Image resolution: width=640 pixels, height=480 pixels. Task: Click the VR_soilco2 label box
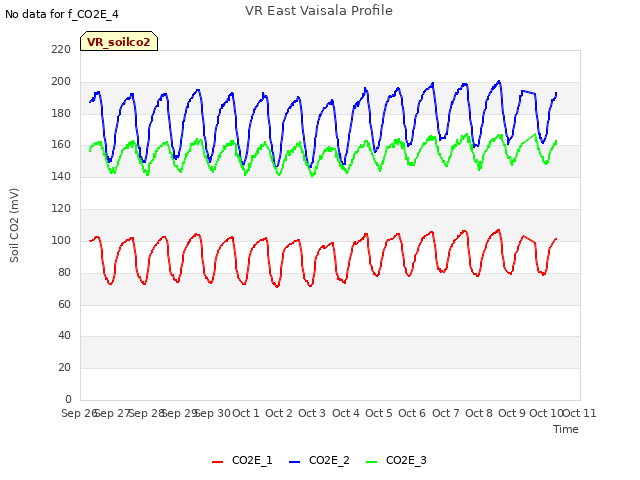119,41
